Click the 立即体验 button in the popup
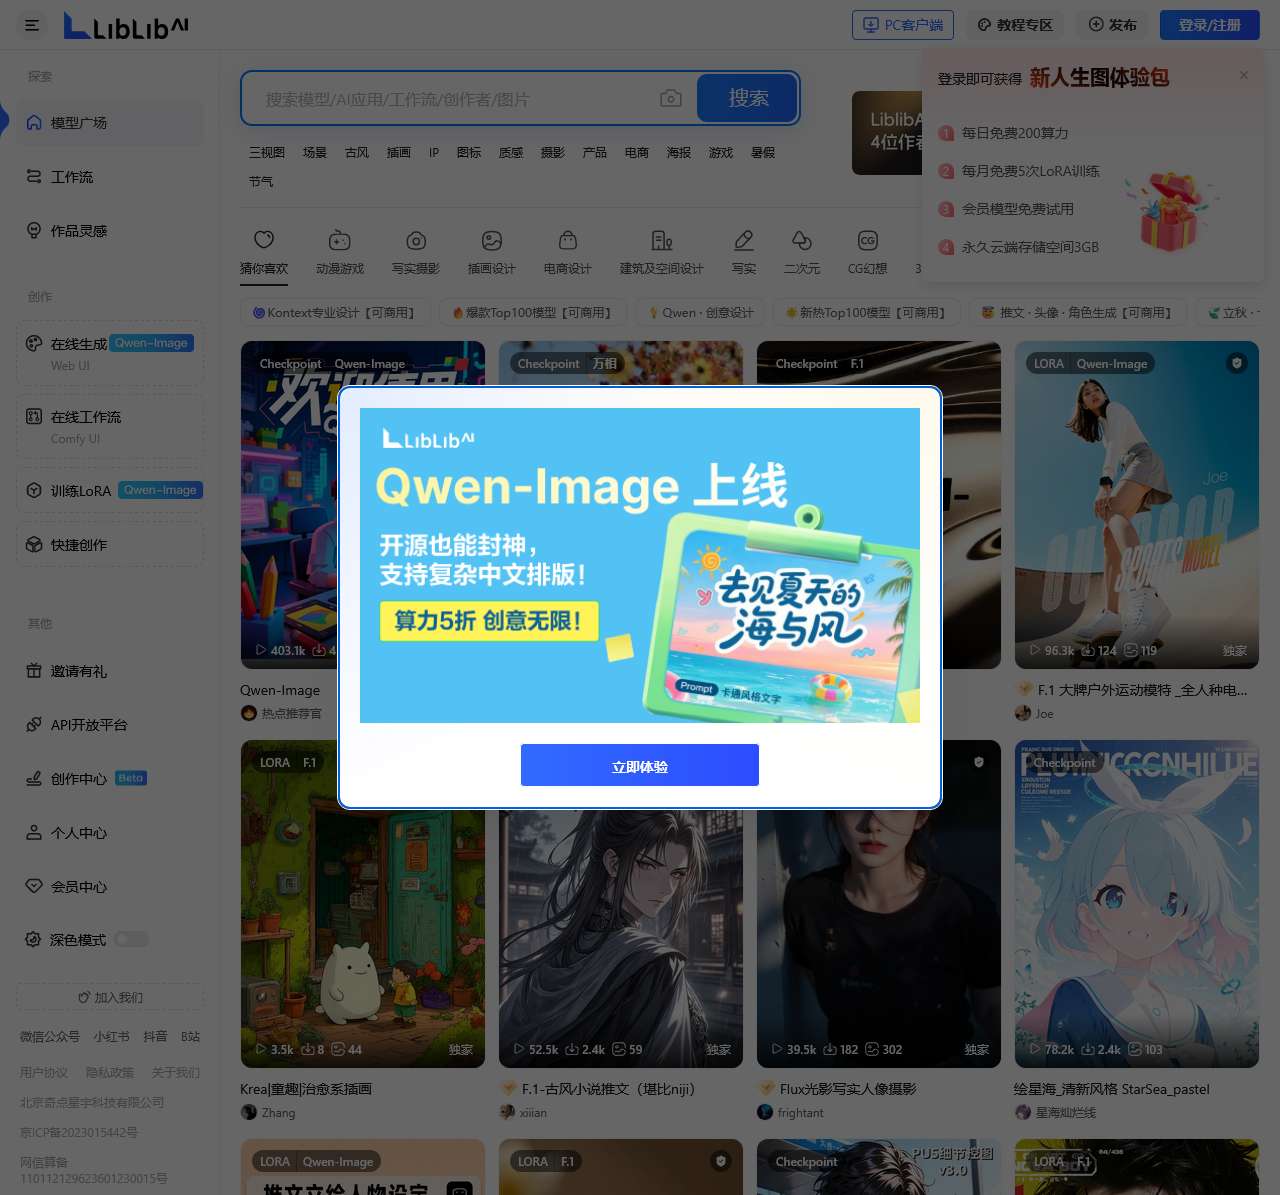The image size is (1280, 1195). coord(639,765)
